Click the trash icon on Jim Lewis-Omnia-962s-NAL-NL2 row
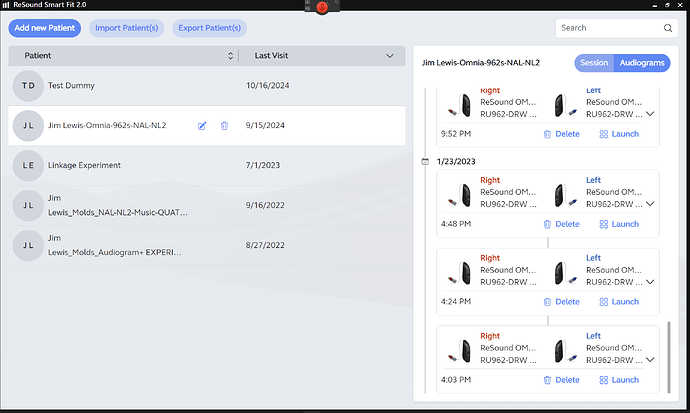 (224, 126)
